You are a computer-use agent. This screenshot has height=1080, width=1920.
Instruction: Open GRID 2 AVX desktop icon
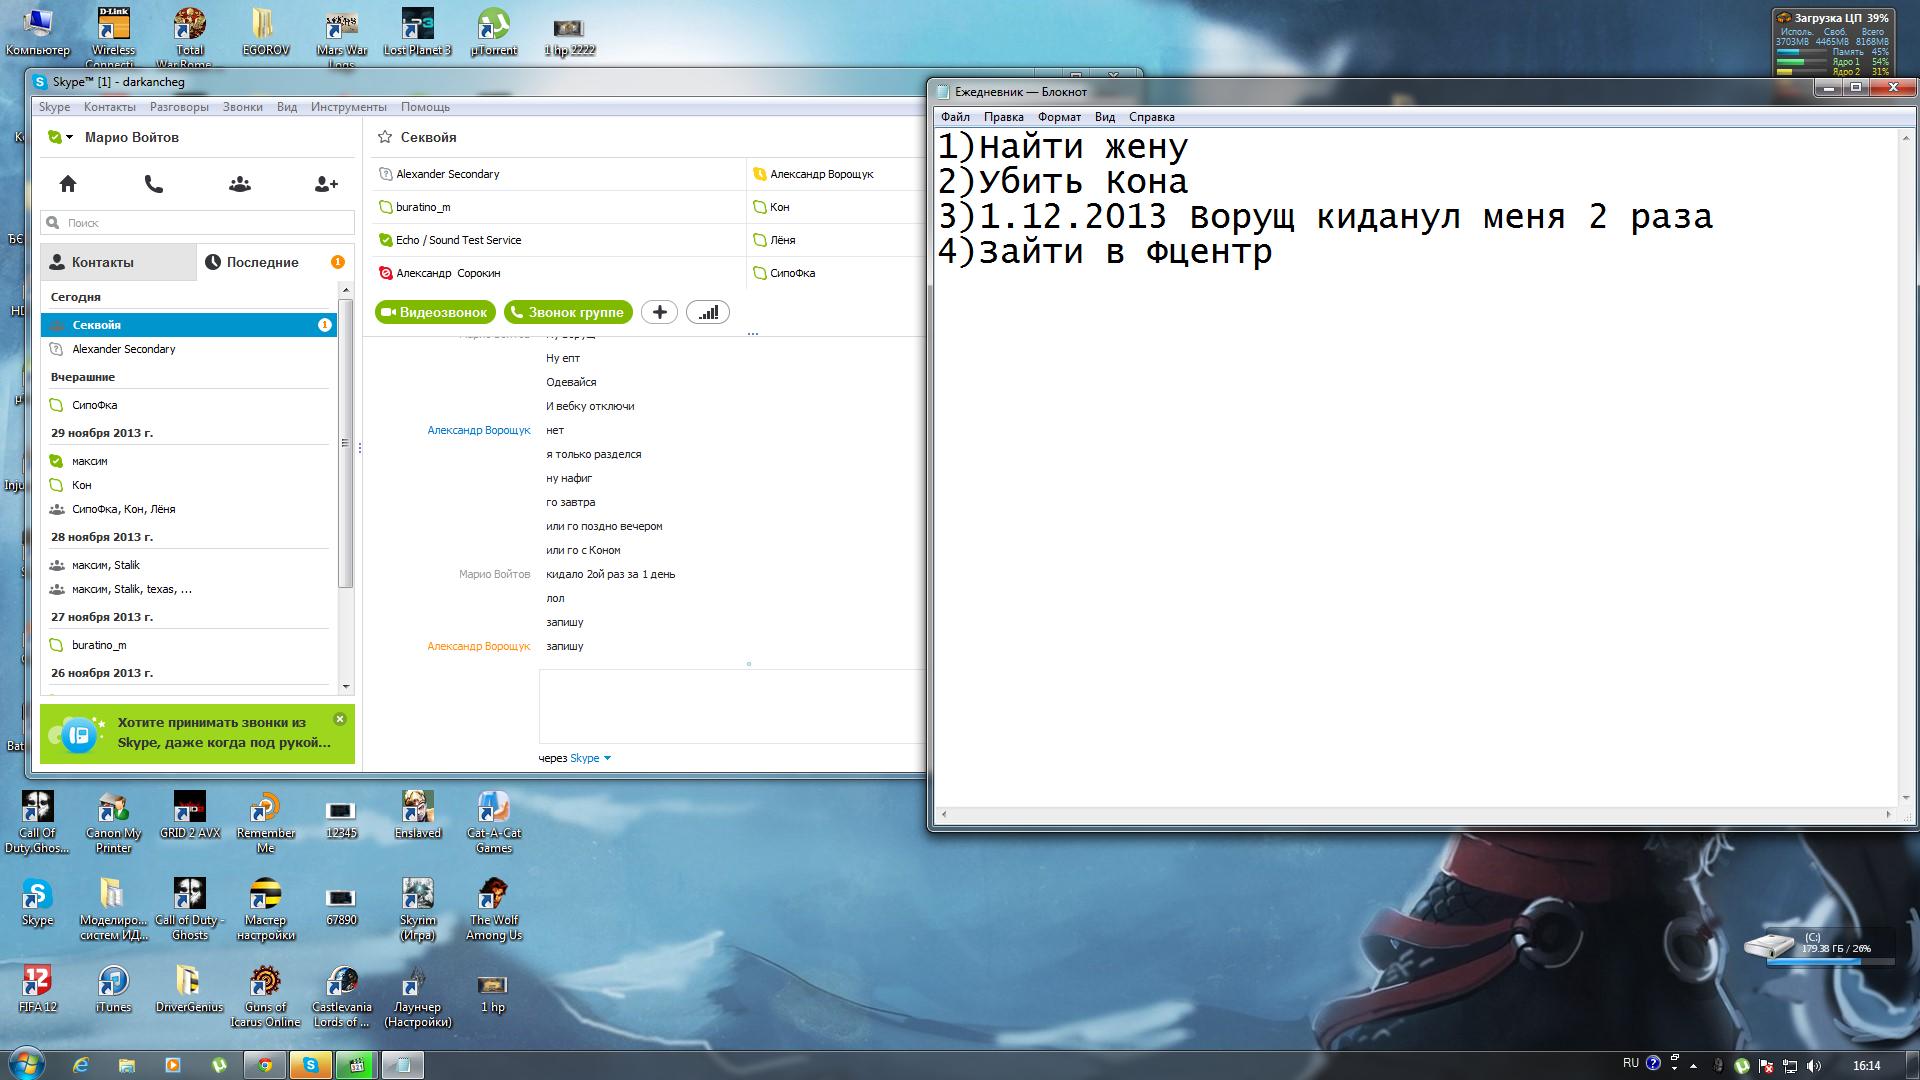point(189,815)
